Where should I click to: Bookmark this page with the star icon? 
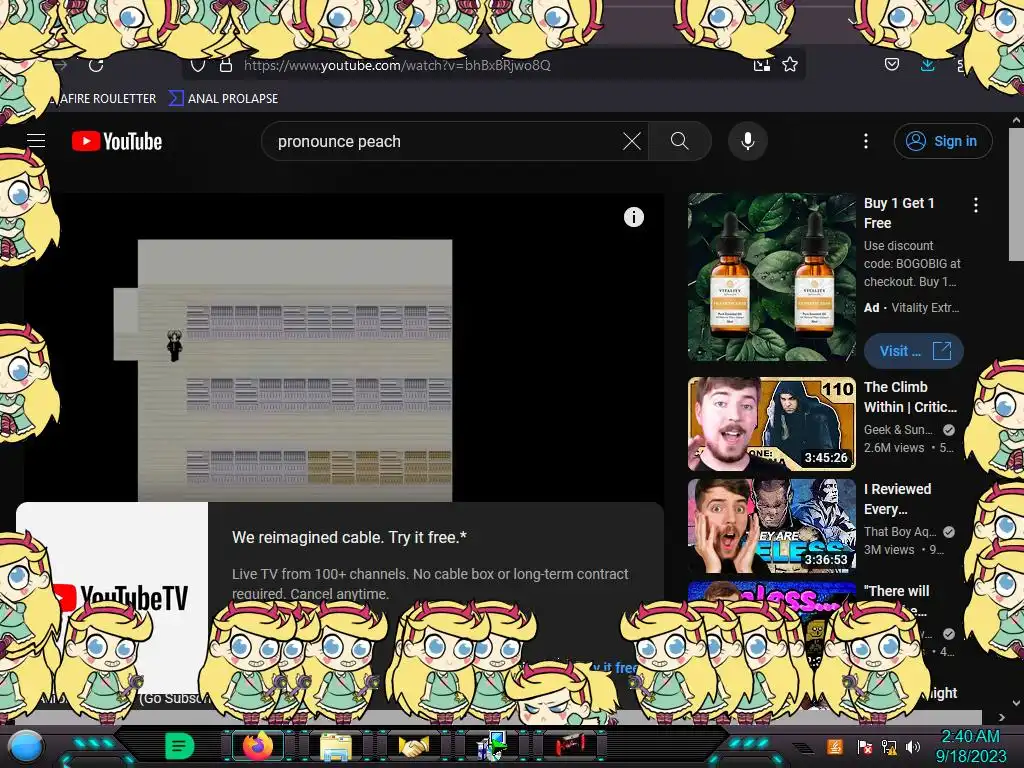[x=790, y=65]
